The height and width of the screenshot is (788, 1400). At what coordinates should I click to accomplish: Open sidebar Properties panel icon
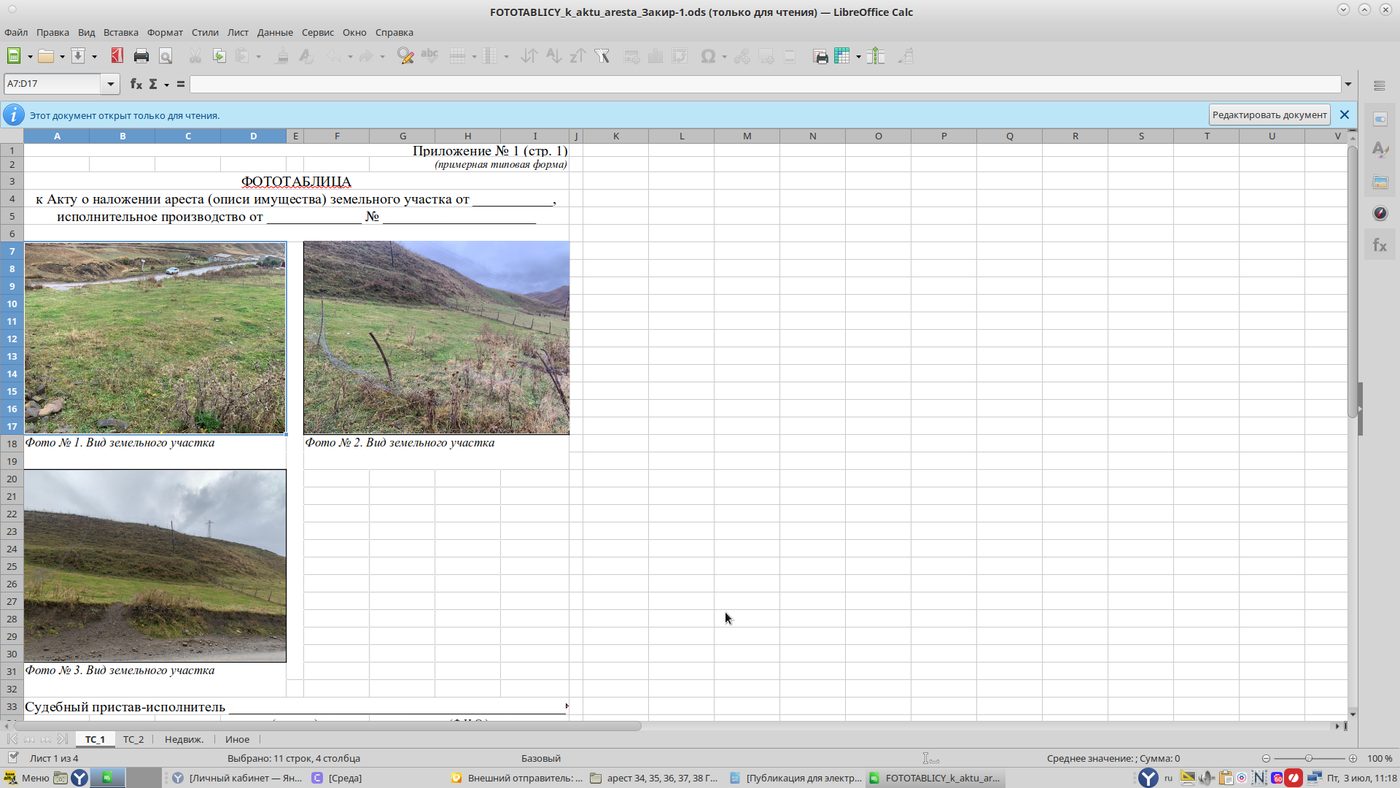point(1380,118)
